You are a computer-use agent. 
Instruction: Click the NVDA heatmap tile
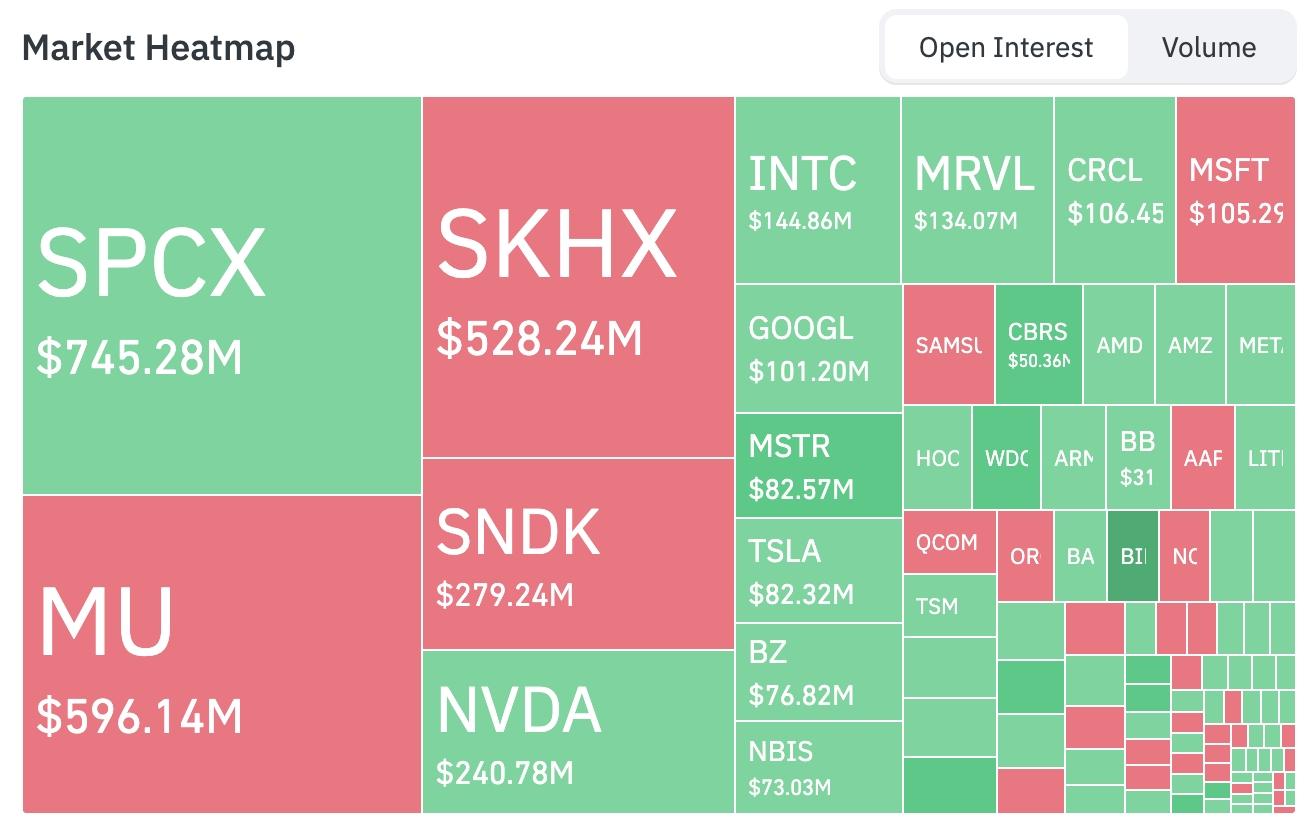[x=578, y=732]
